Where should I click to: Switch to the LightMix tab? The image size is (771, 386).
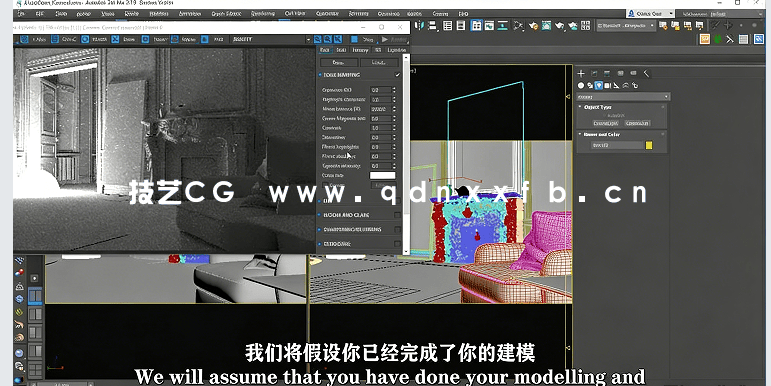396,50
